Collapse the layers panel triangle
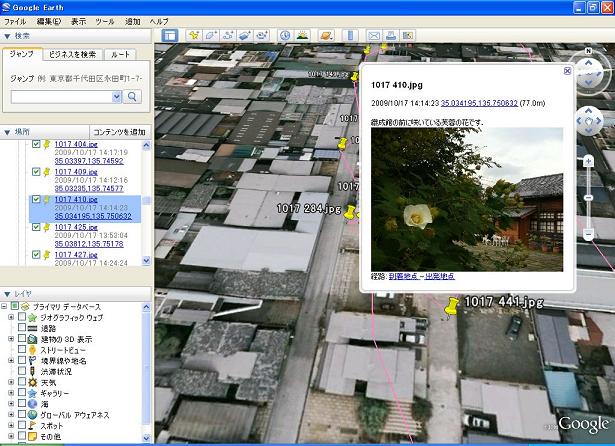The width and height of the screenshot is (615, 446). click(7, 294)
